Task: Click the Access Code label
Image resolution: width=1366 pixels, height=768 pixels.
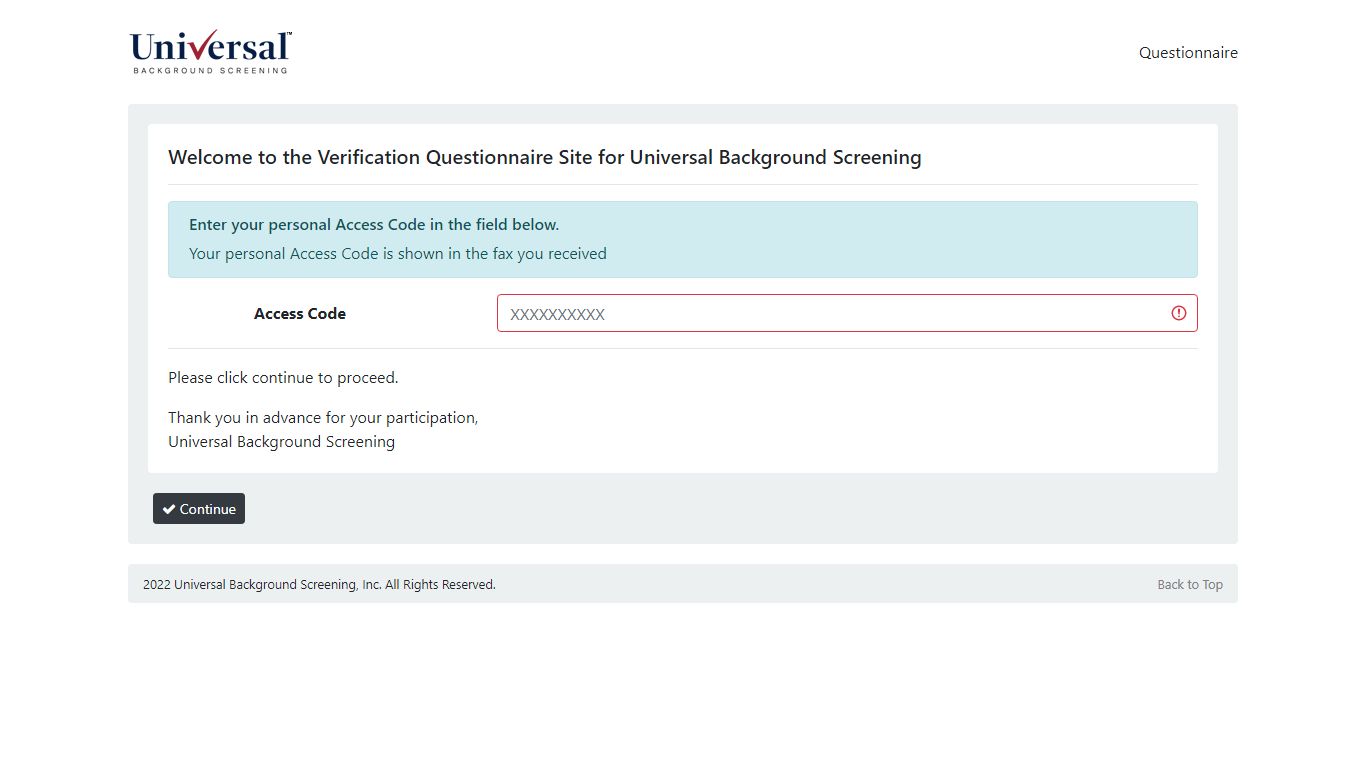Action: click(300, 313)
